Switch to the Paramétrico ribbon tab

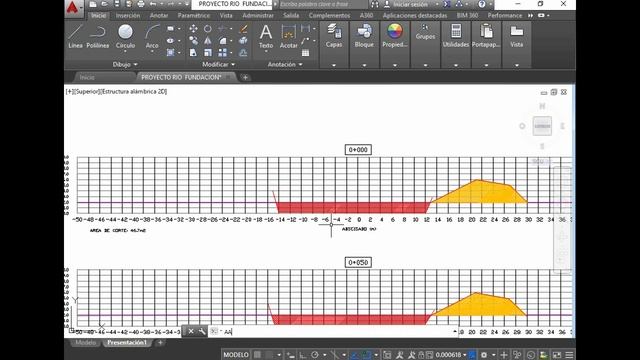pos(193,16)
